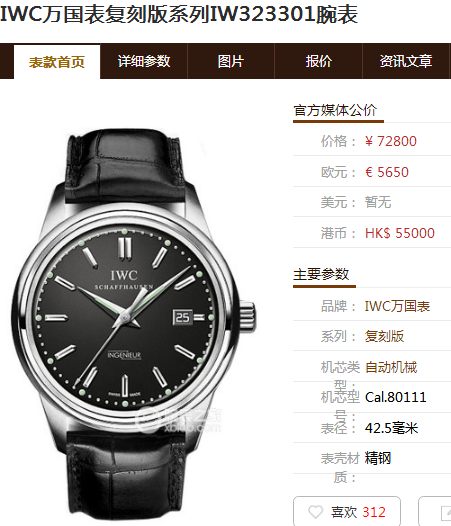451x526 pixels.
Task: Click the 喜欢 312 like button
Action: point(347,512)
